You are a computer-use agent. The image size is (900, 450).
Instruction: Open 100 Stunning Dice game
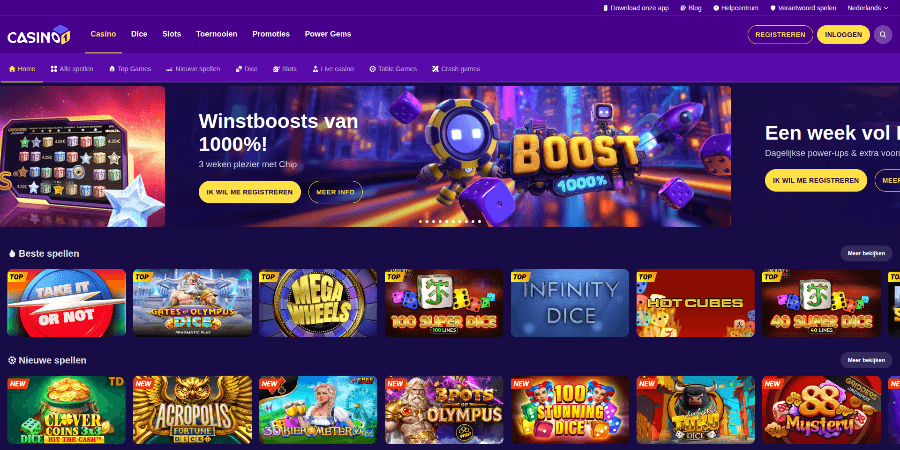tap(569, 410)
